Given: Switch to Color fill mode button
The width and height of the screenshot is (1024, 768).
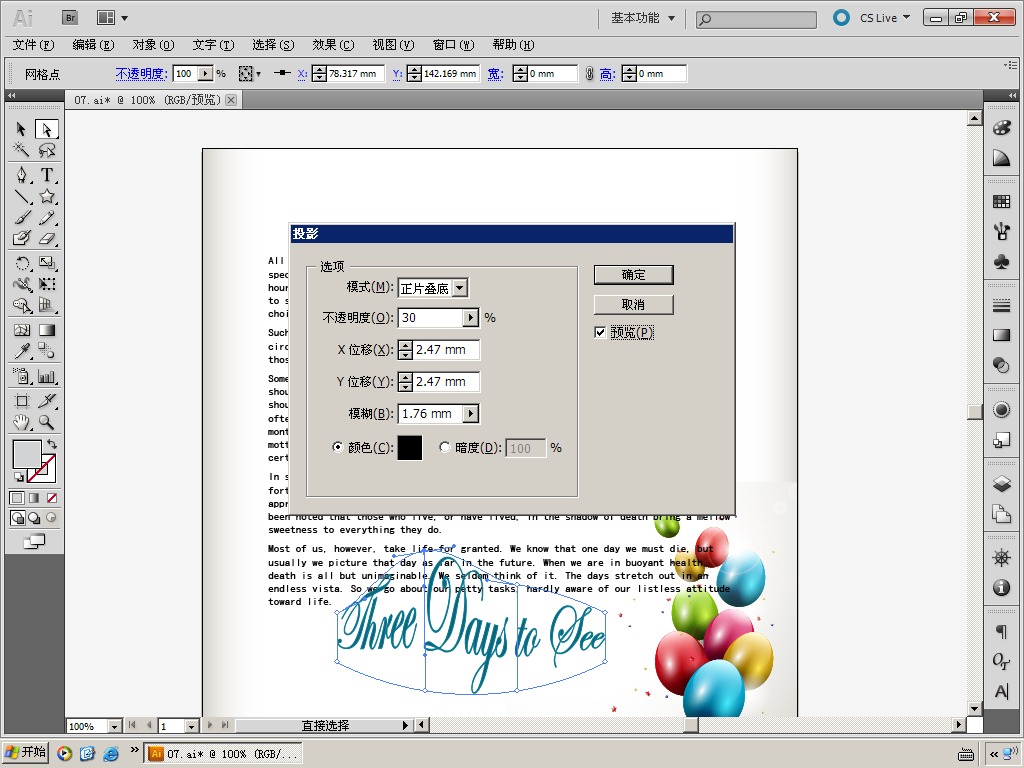Looking at the screenshot, I should click(17, 498).
